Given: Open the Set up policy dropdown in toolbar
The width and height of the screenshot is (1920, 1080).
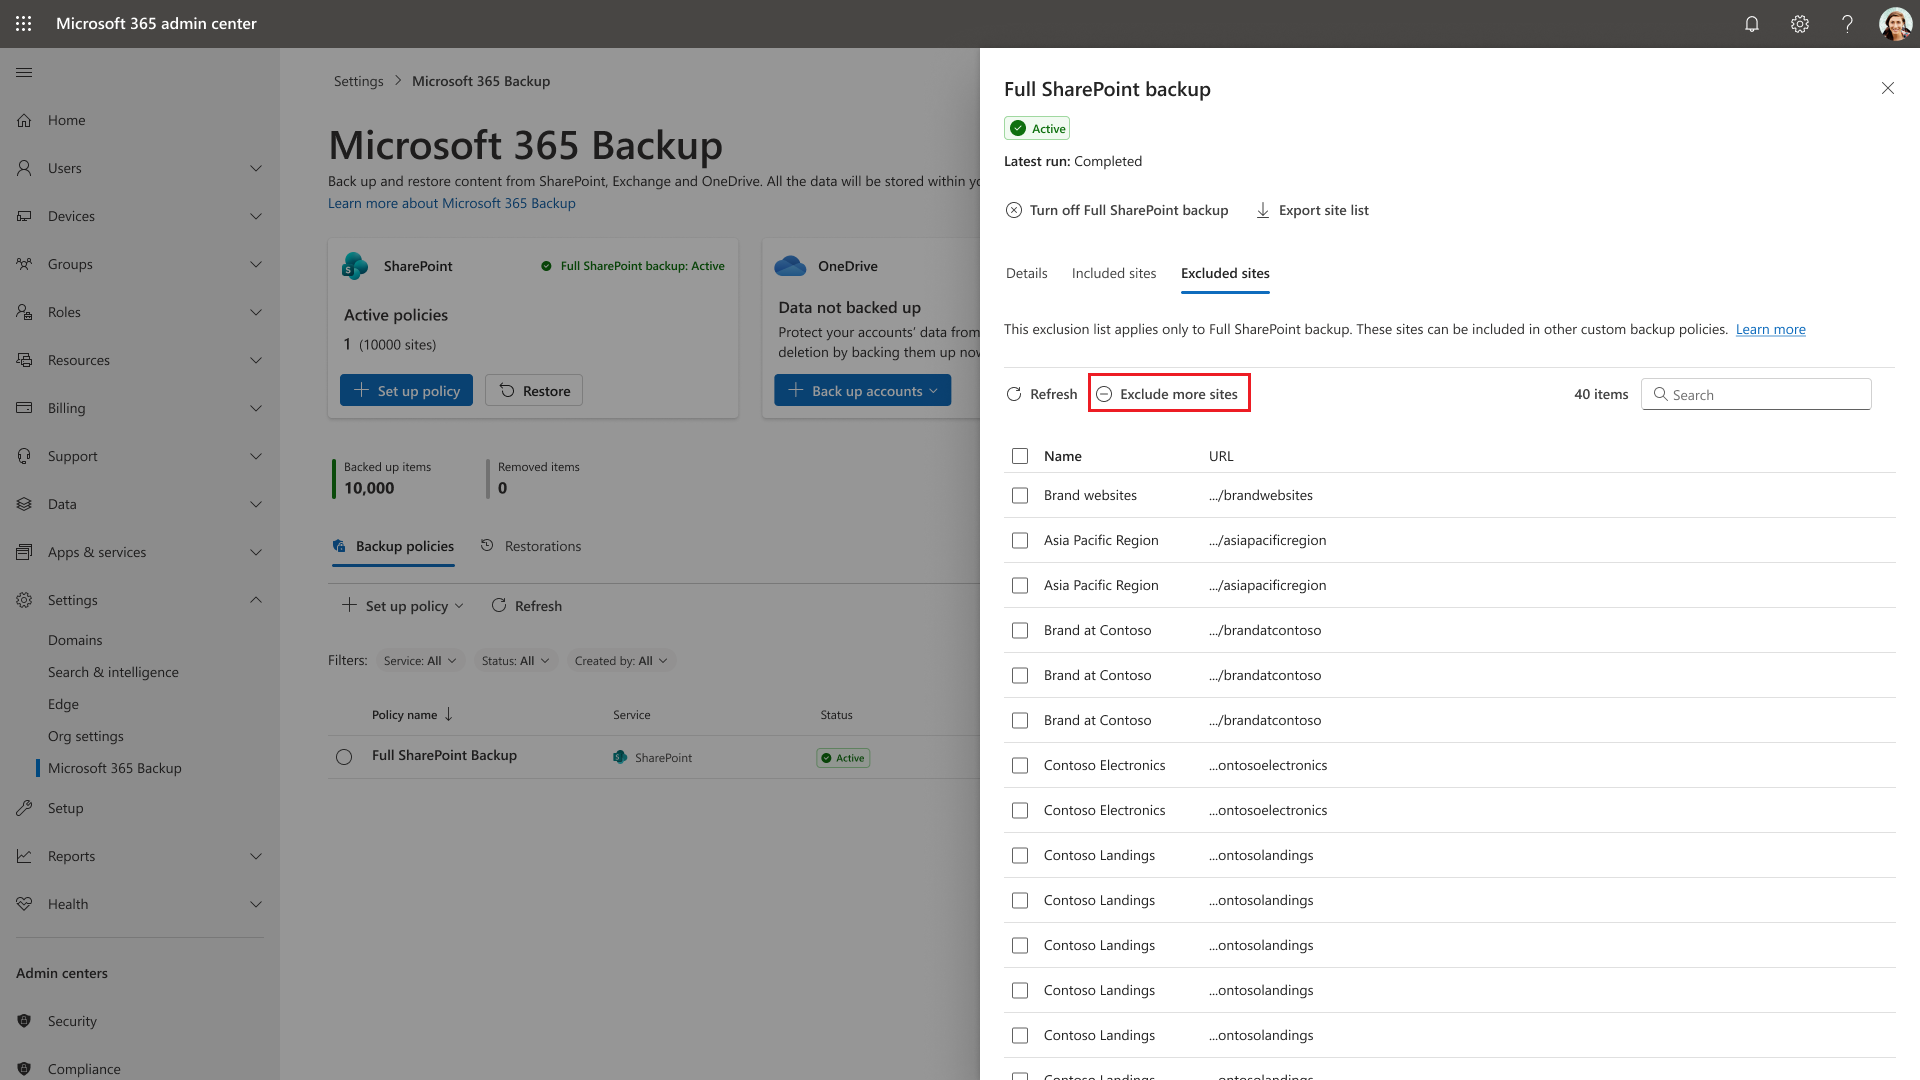Looking at the screenshot, I should tap(403, 605).
